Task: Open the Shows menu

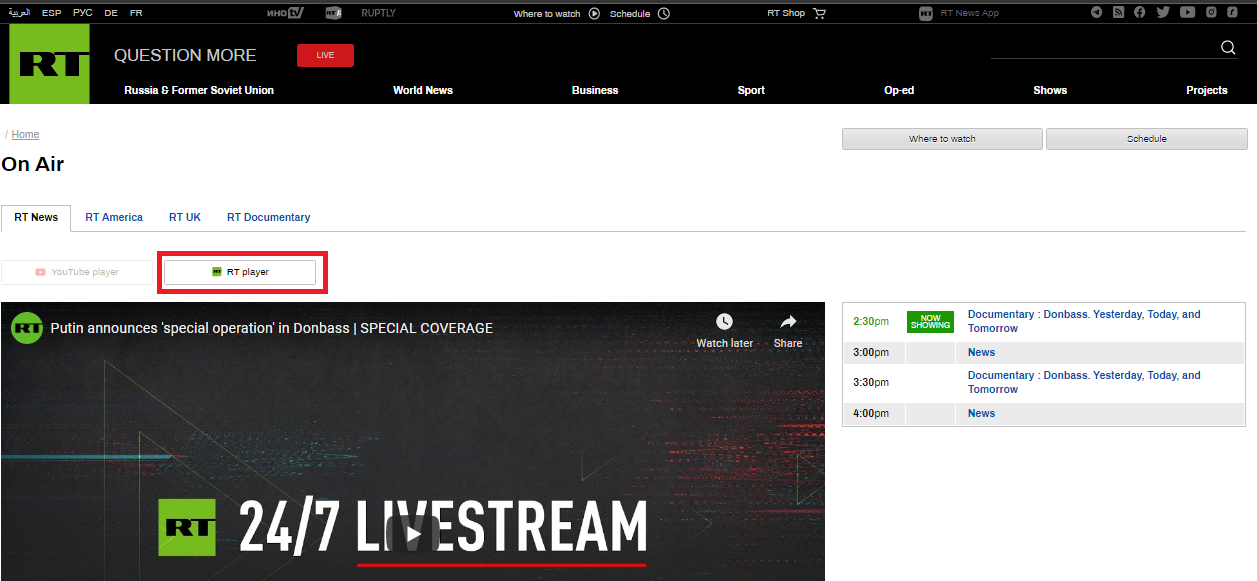Action: pos(1050,90)
